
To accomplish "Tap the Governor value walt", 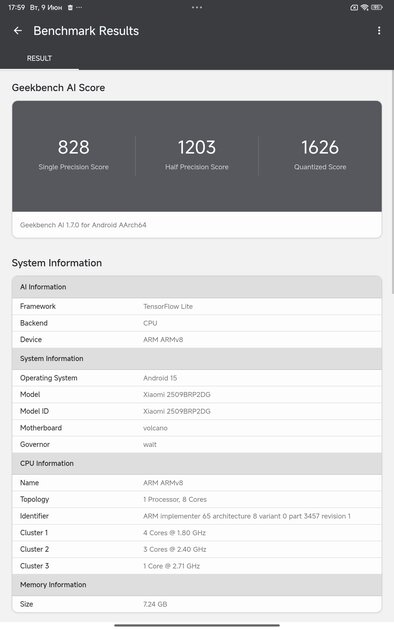I will tap(150, 444).
